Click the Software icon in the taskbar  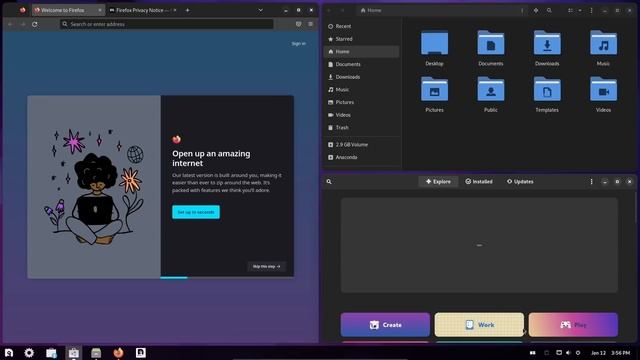pyautogui.click(x=73, y=353)
